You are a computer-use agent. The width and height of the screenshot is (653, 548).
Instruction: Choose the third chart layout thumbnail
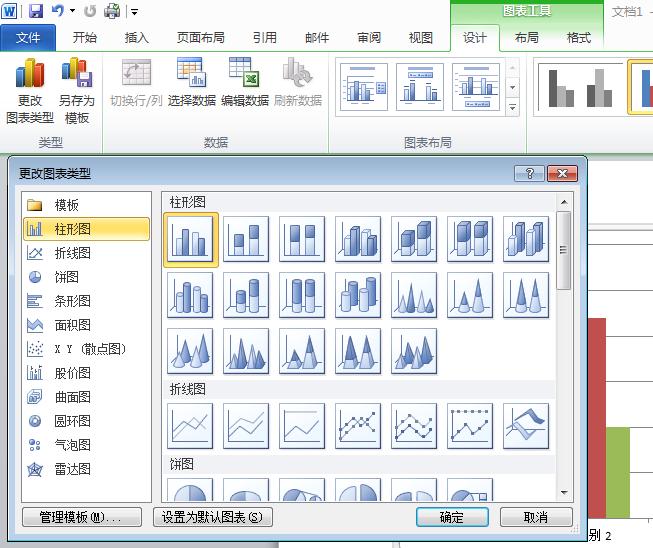pyautogui.click(x=476, y=87)
